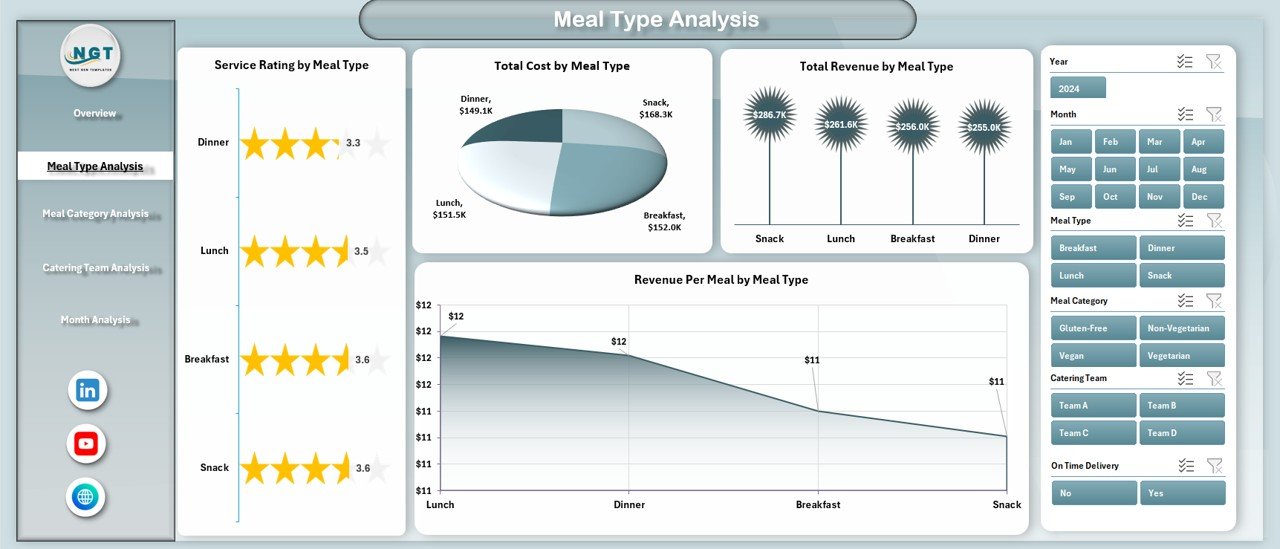Click the NGT logo at top left

click(91, 56)
